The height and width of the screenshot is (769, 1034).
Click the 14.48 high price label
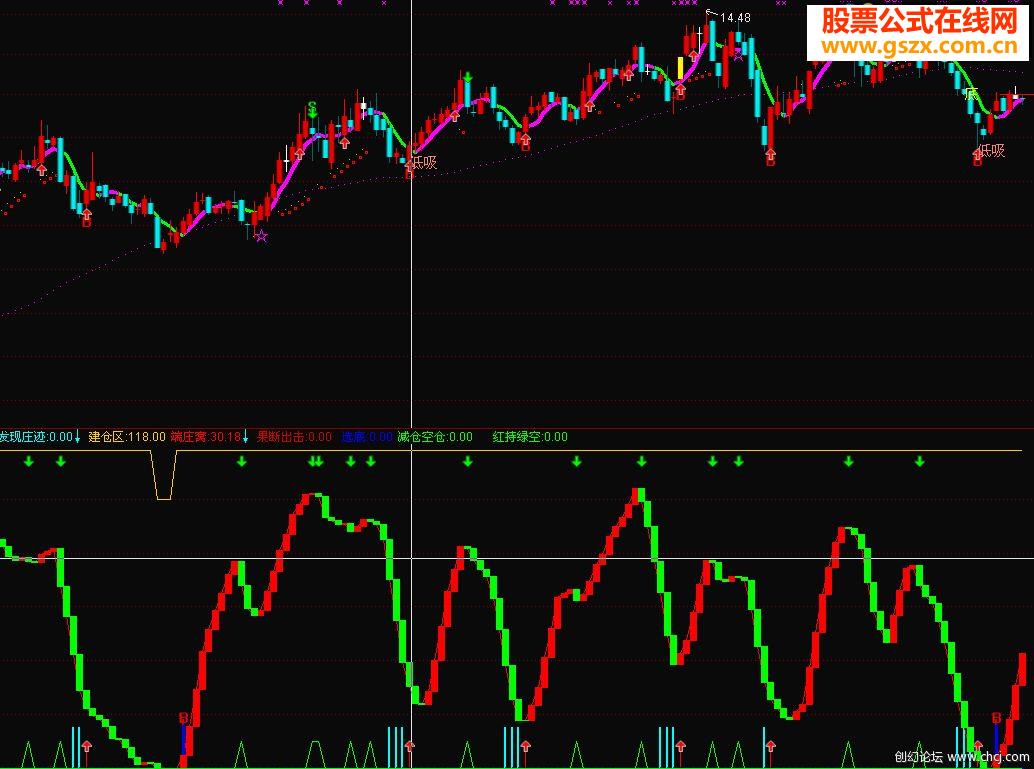click(735, 18)
